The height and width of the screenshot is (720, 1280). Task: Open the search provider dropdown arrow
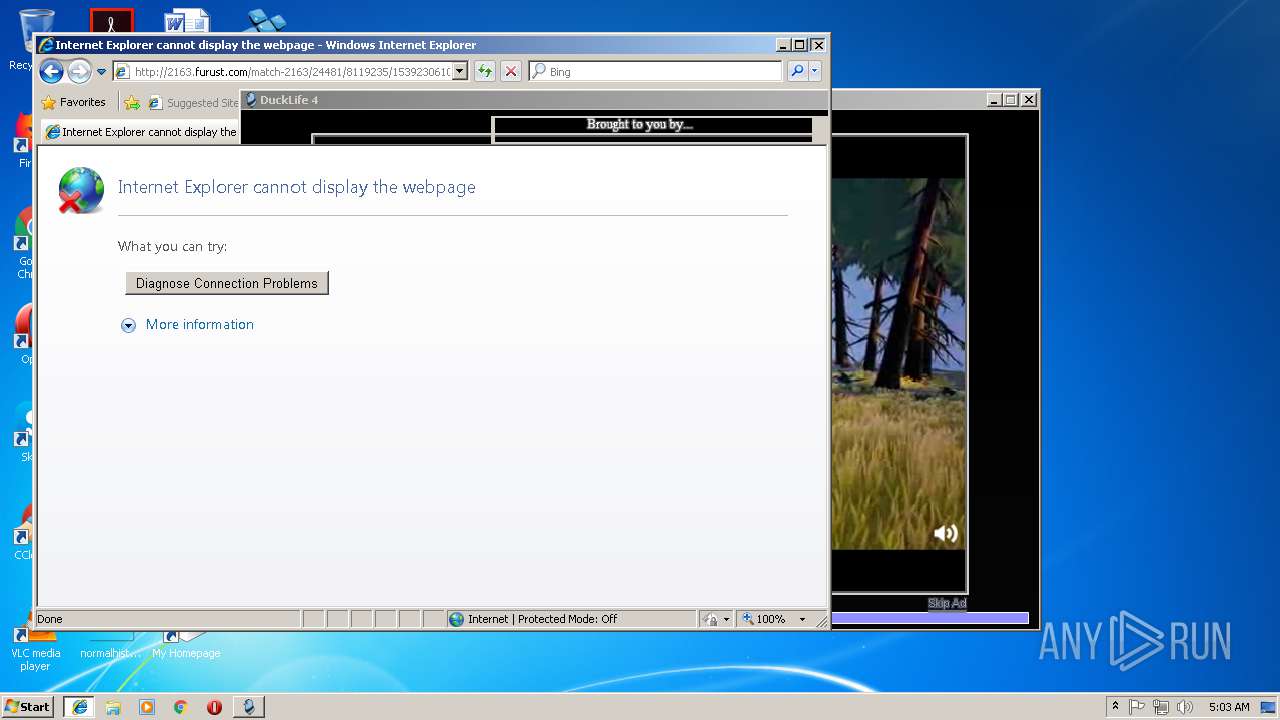coord(815,71)
